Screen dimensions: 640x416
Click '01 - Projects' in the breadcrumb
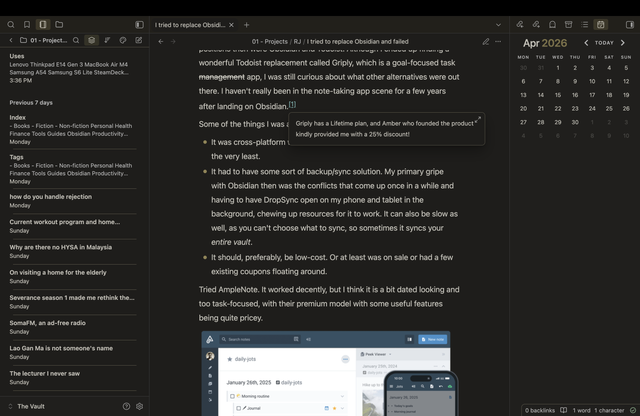tap(270, 42)
